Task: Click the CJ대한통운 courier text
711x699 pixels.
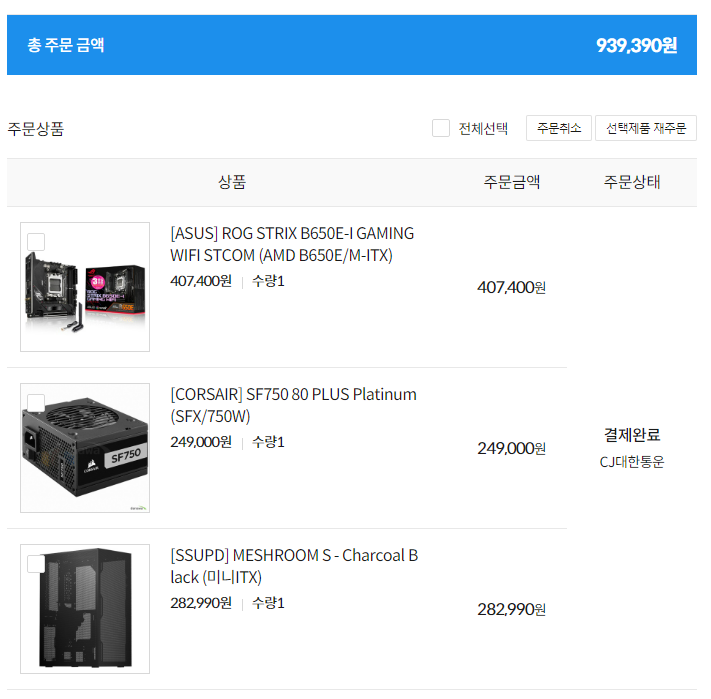Action: 632,462
